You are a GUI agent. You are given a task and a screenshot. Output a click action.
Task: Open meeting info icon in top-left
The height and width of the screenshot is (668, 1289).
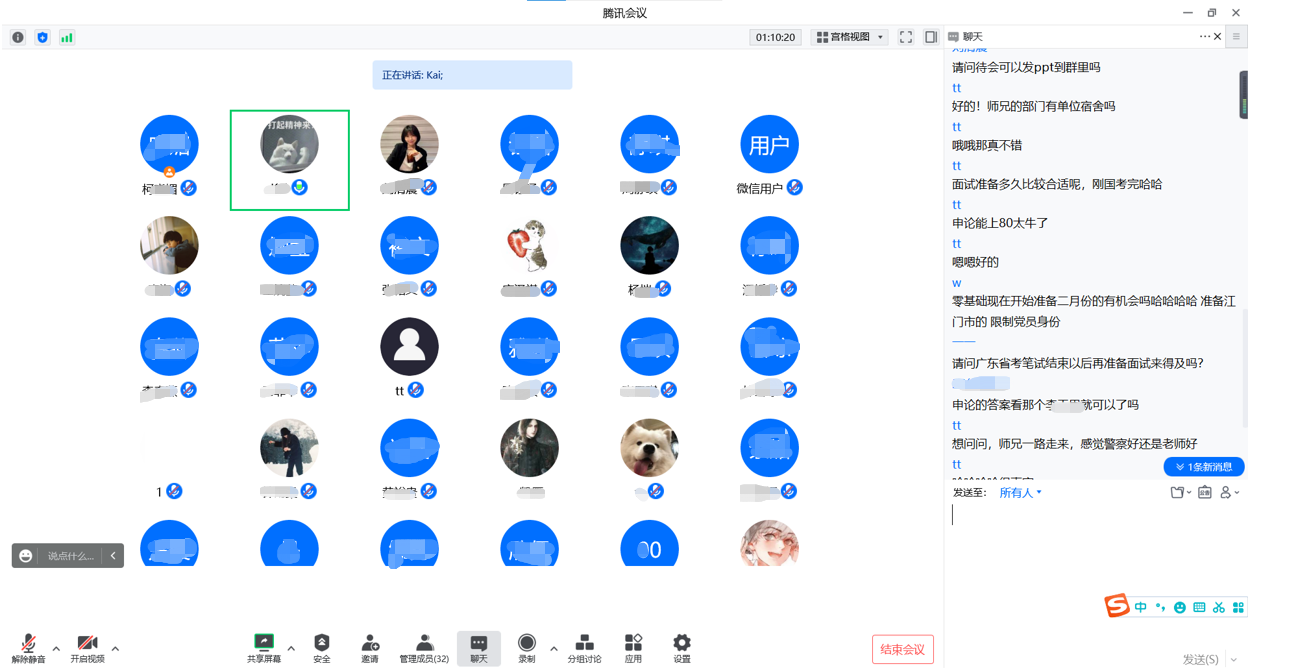(18, 37)
